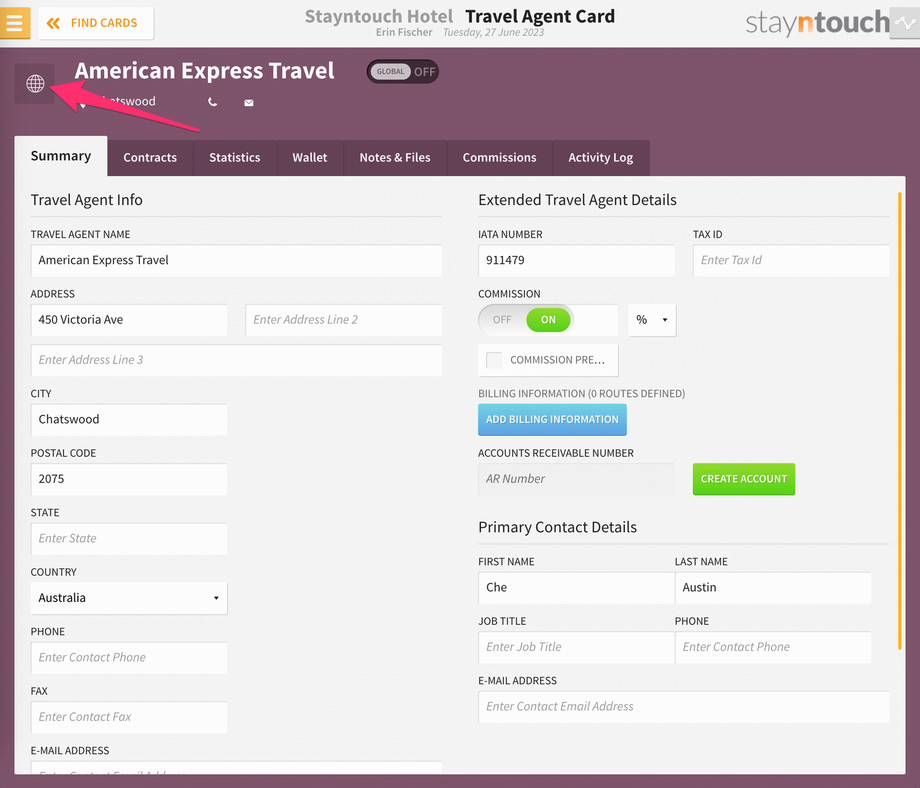This screenshot has width=920, height=788.
Task: Switch to the Summary tab
Action: (x=61, y=156)
